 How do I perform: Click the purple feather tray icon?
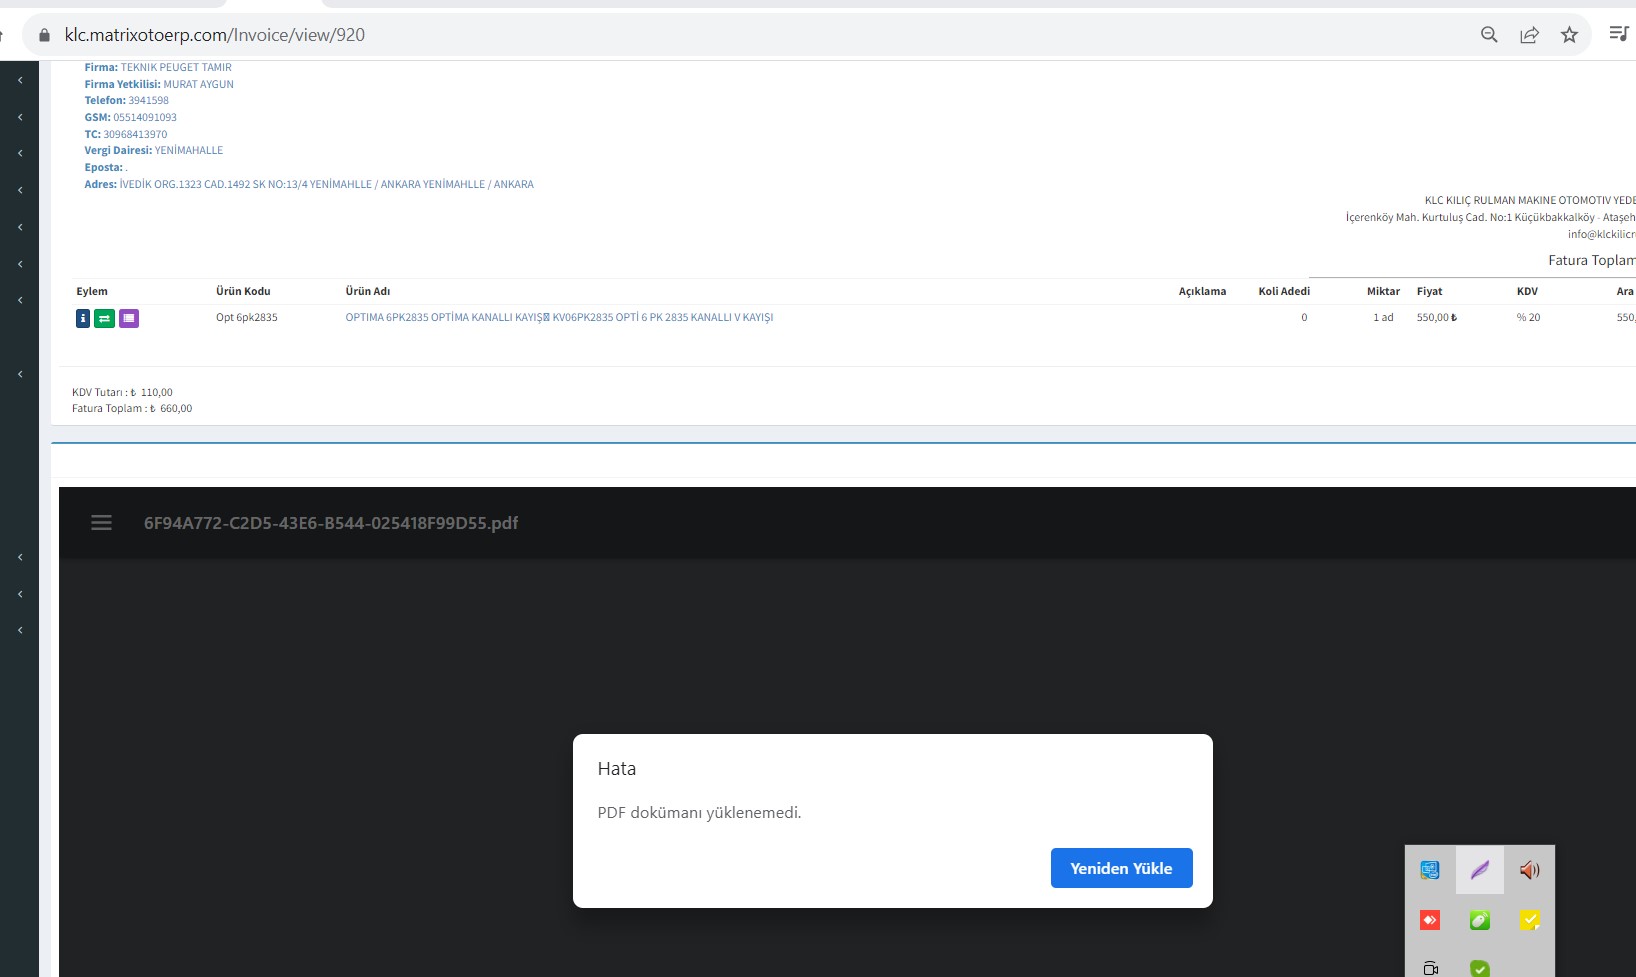tap(1480, 870)
